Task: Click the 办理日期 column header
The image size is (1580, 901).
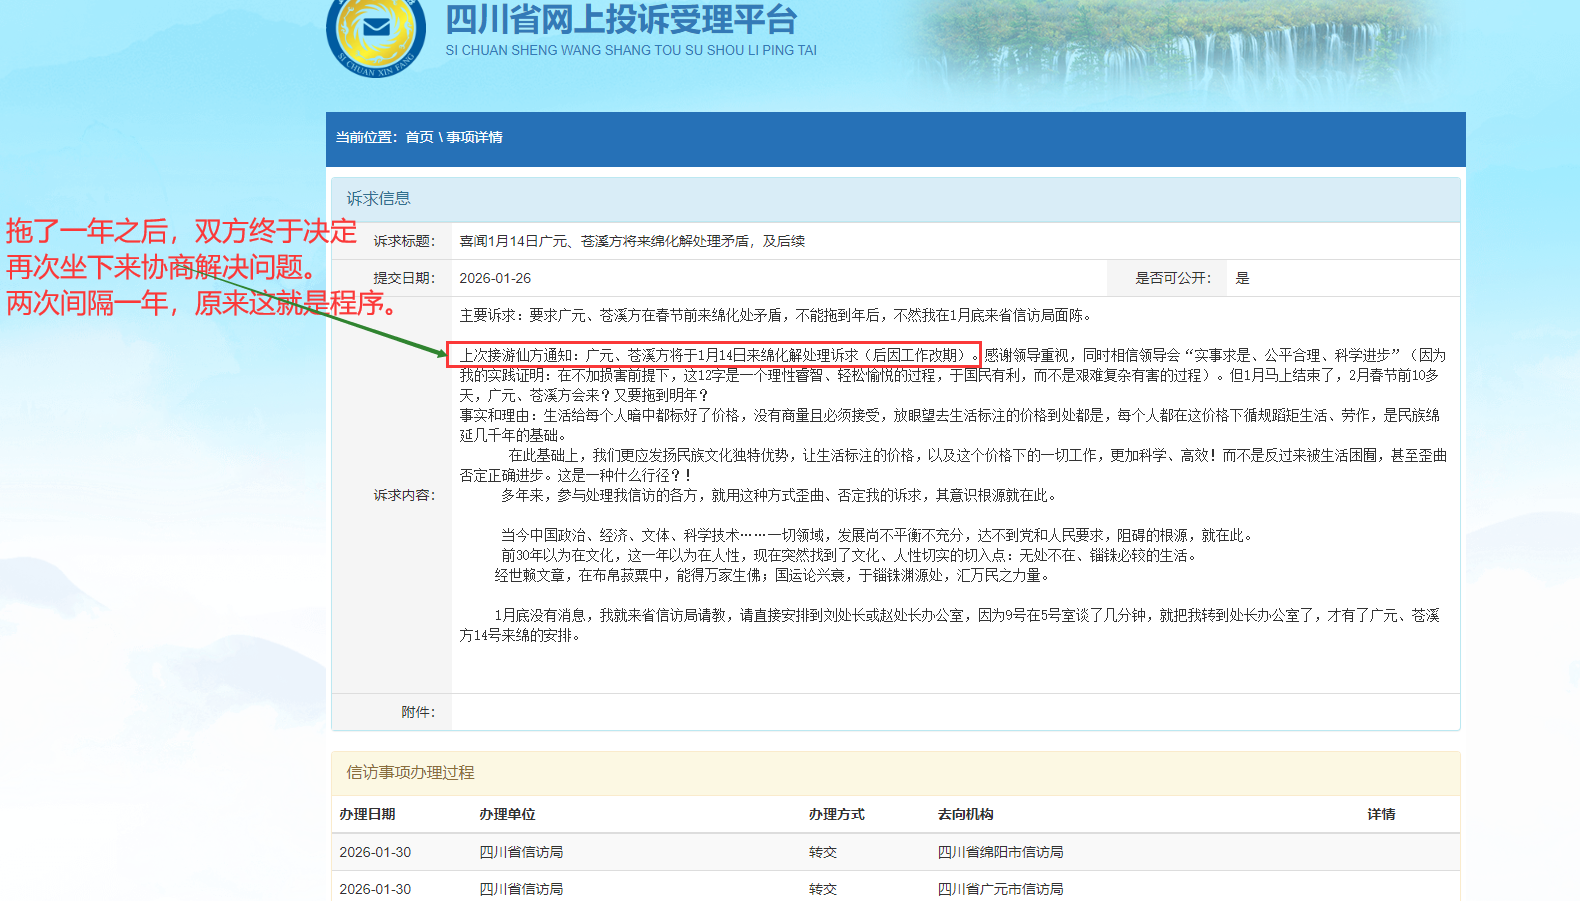Action: (x=367, y=814)
